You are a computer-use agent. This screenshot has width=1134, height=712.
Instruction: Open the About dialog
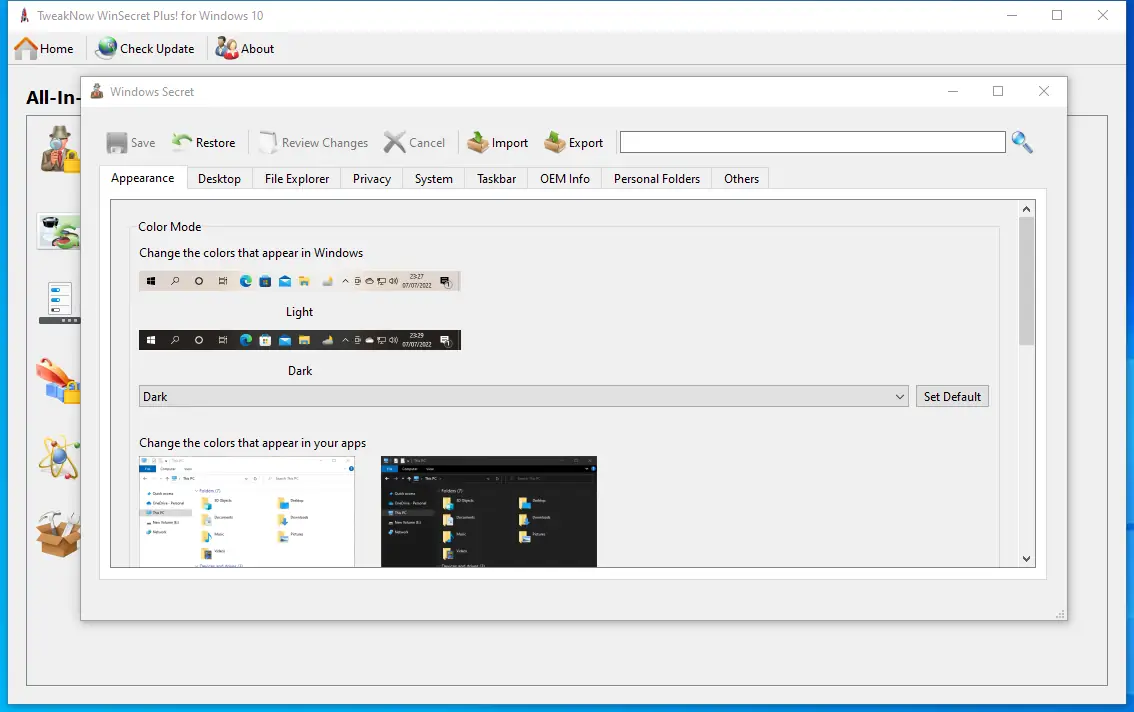(x=245, y=48)
